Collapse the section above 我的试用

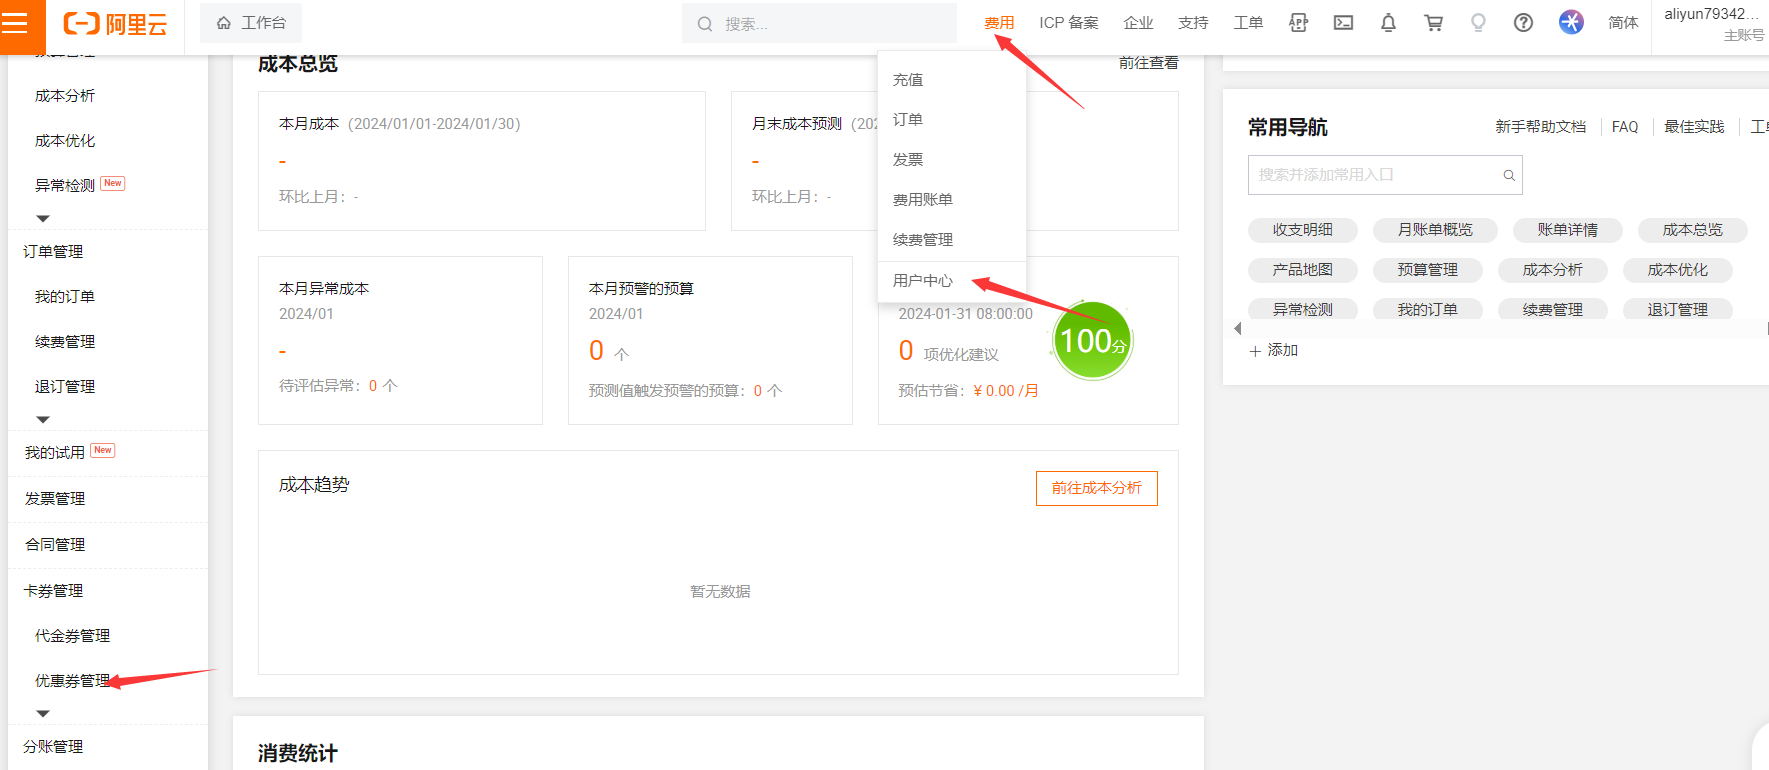click(x=42, y=420)
